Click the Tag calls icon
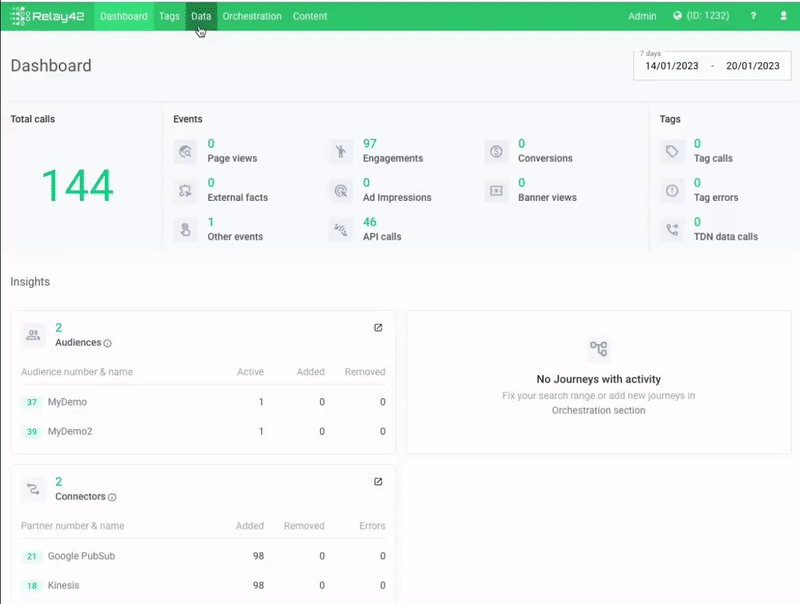 tap(672, 152)
